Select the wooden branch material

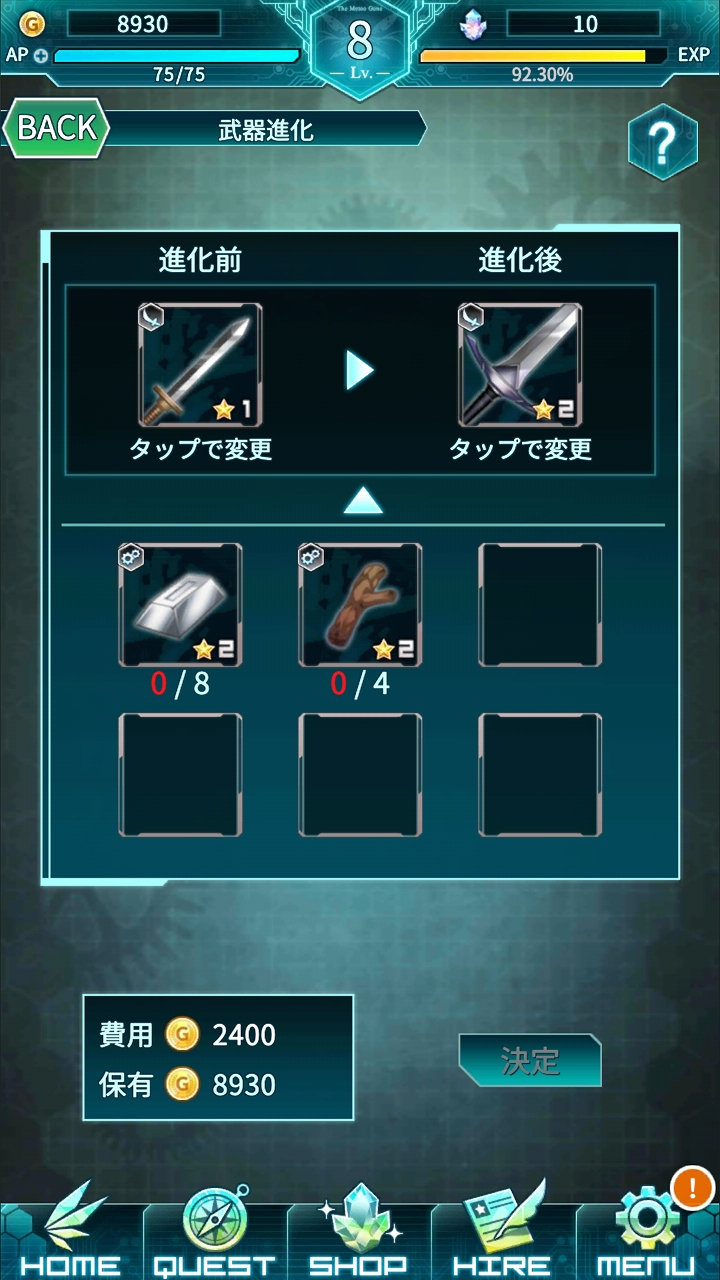(360, 605)
